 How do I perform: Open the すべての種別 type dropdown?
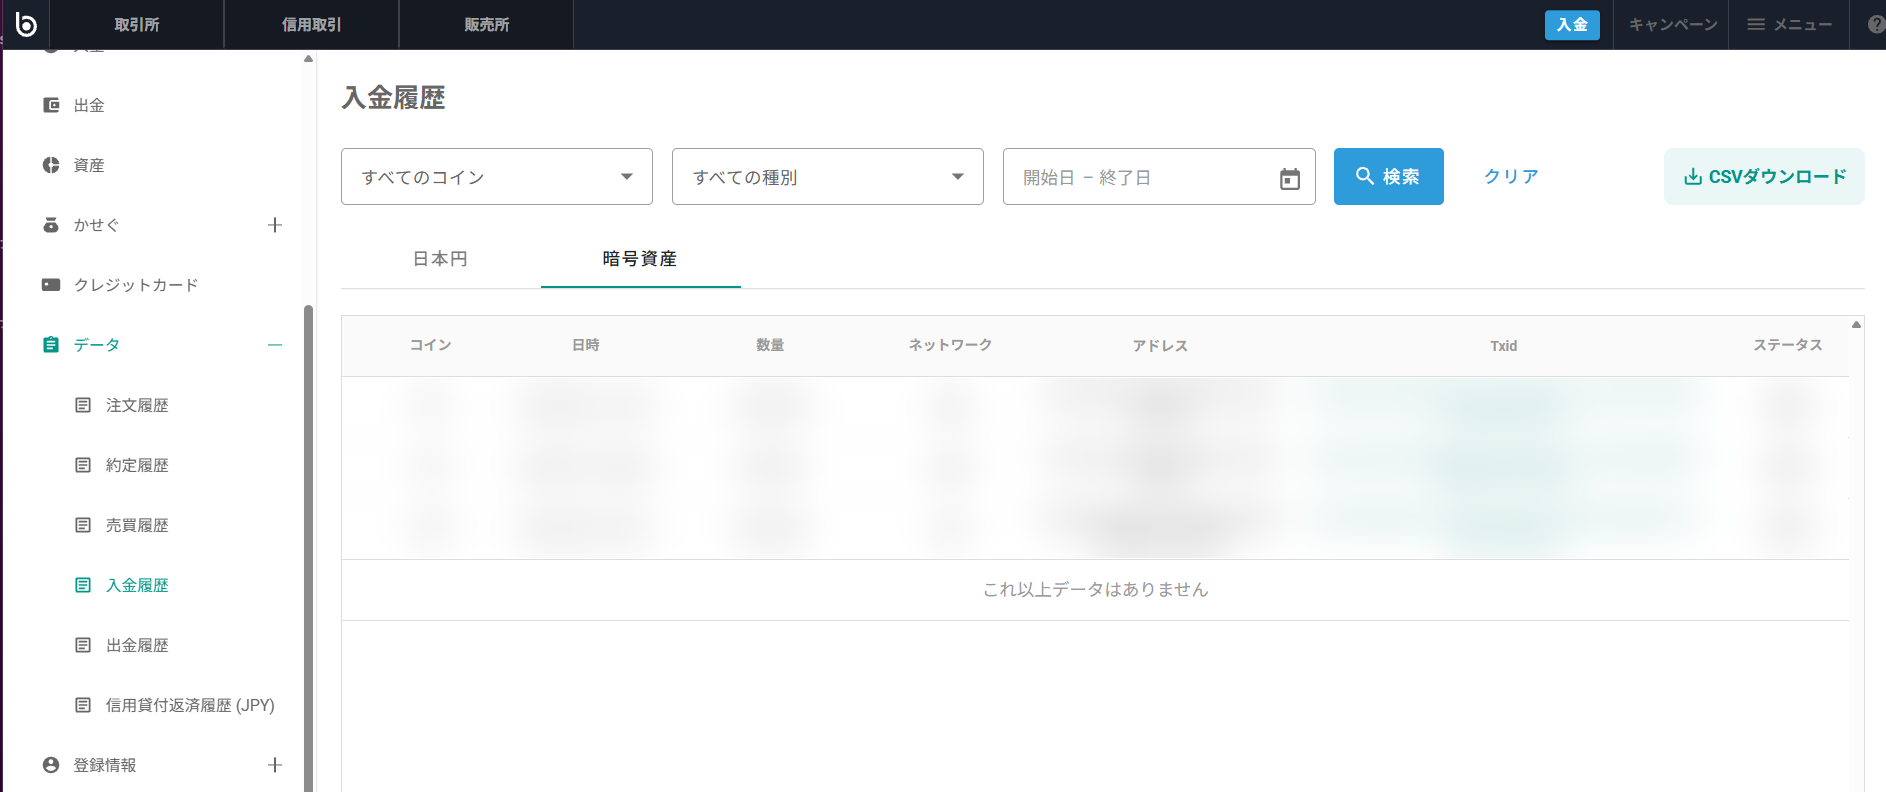point(828,177)
